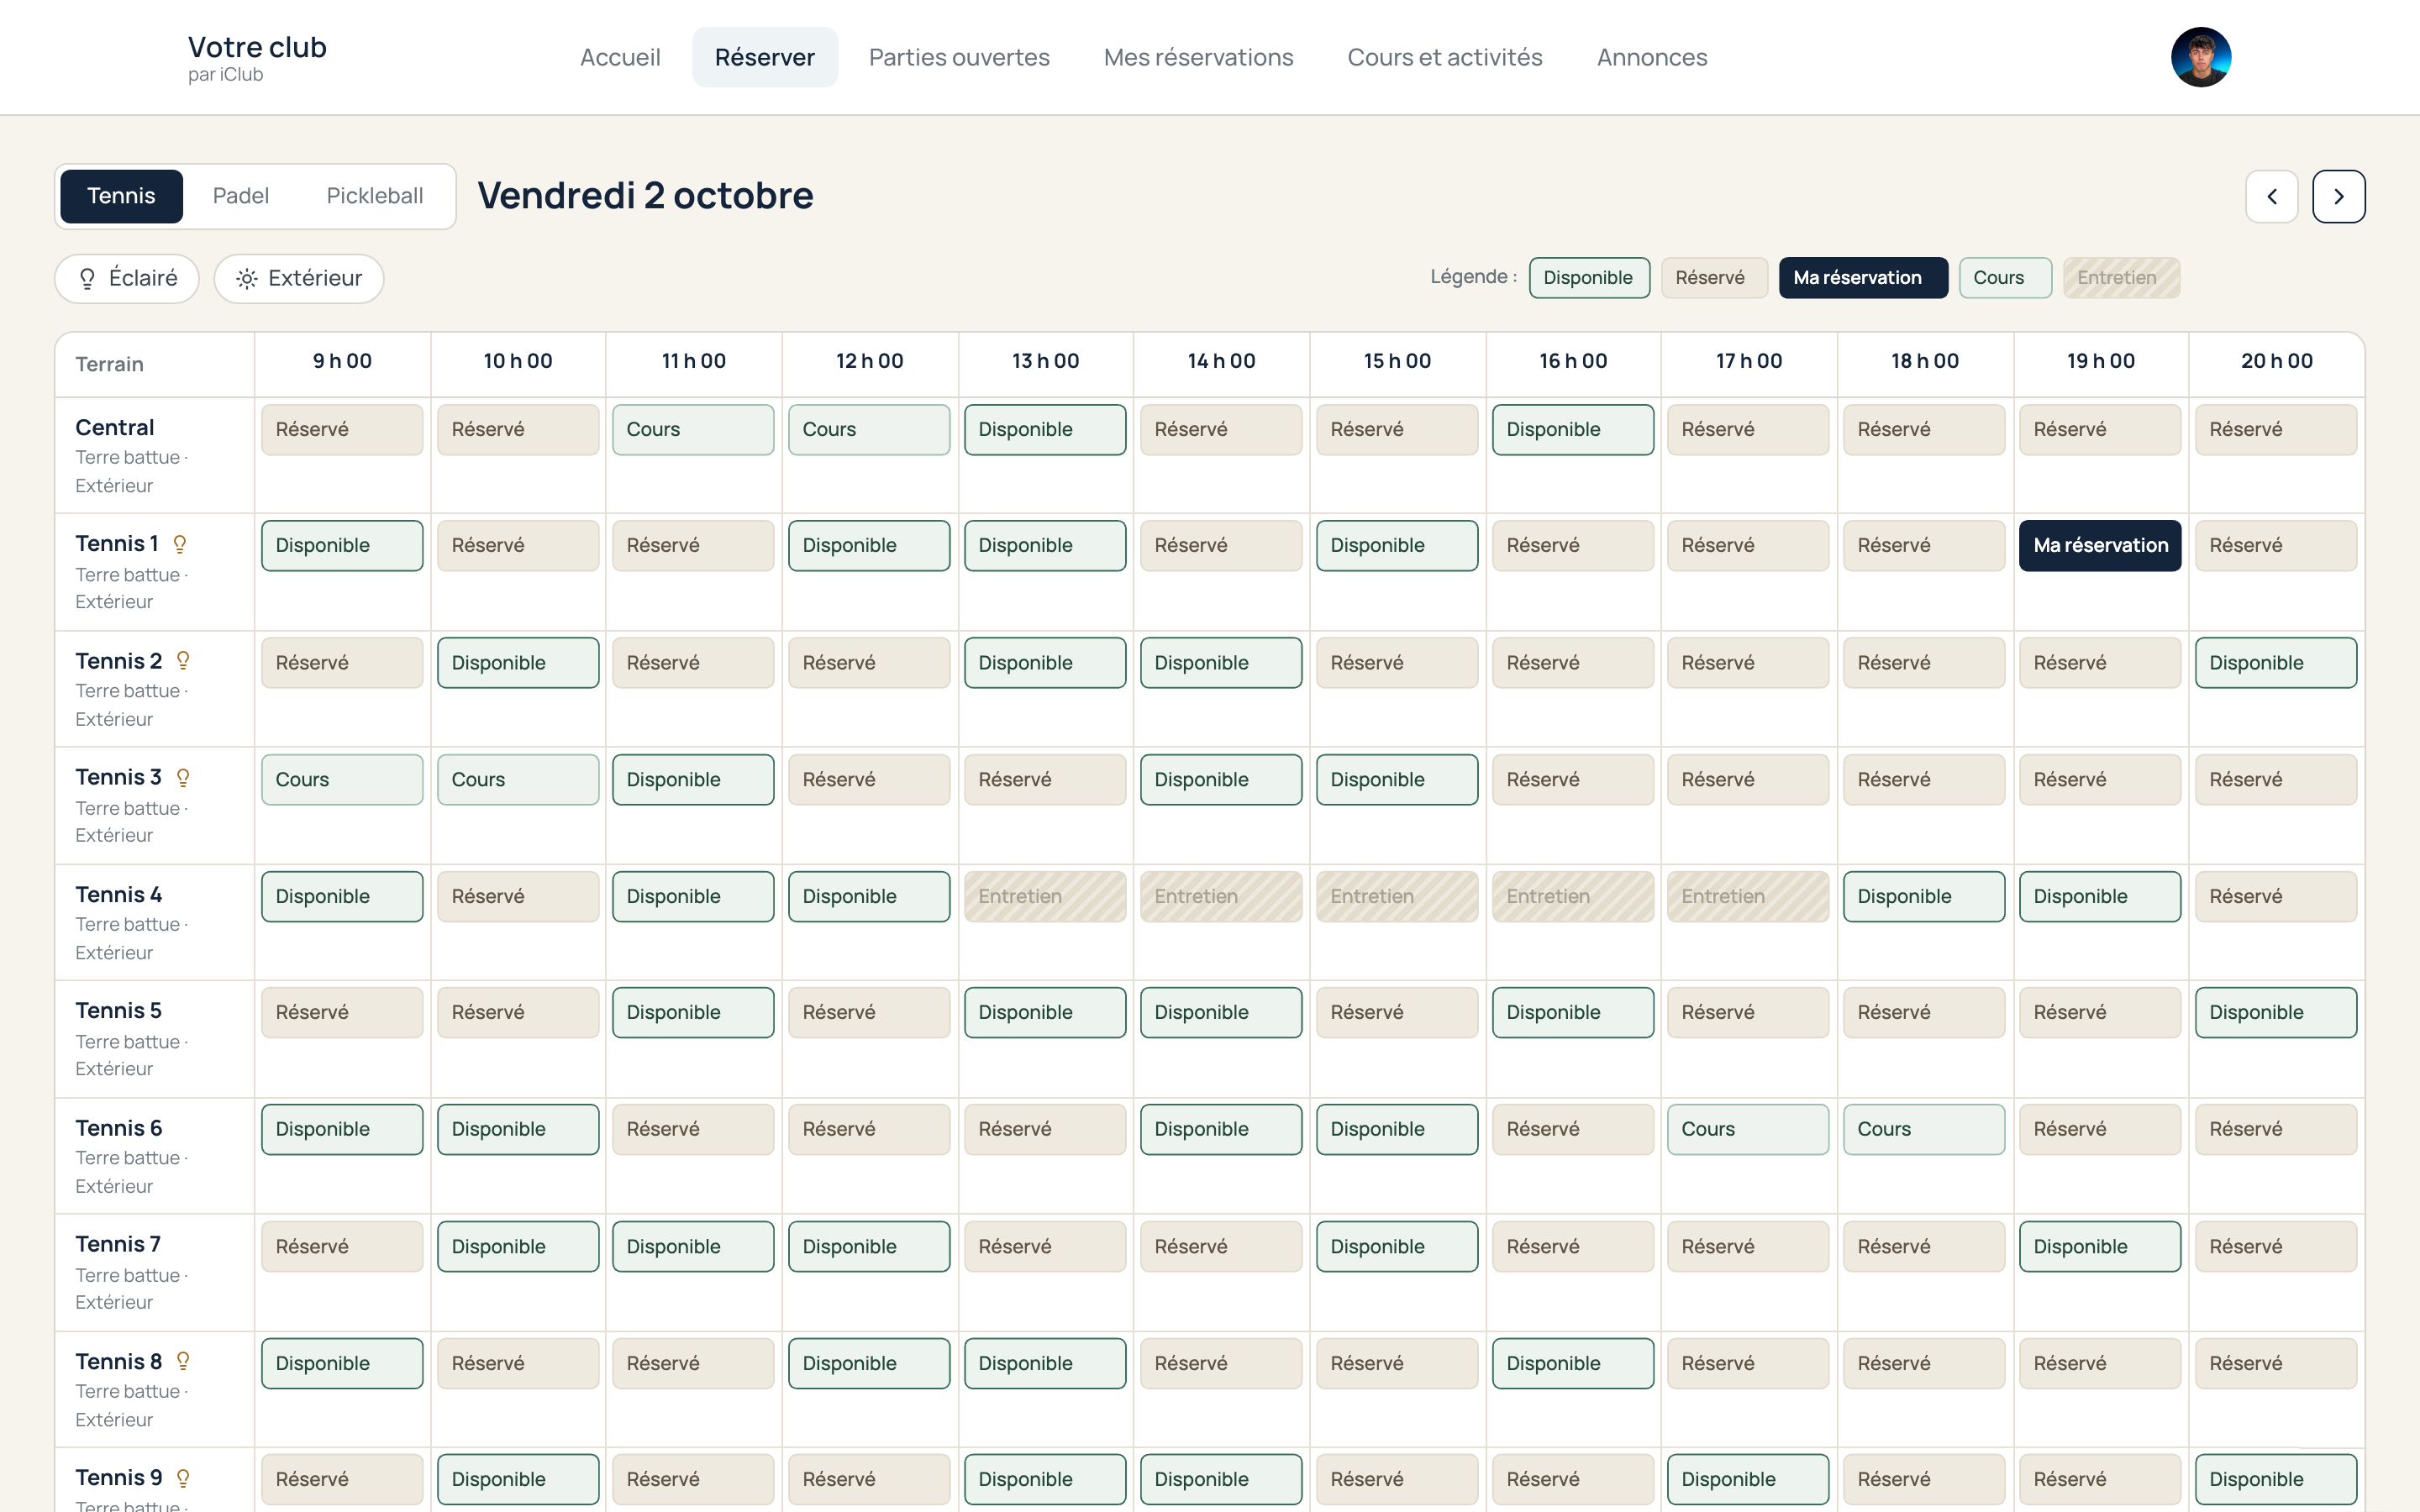Open Mes réservations page
The width and height of the screenshot is (2420, 1512).
1198,57
